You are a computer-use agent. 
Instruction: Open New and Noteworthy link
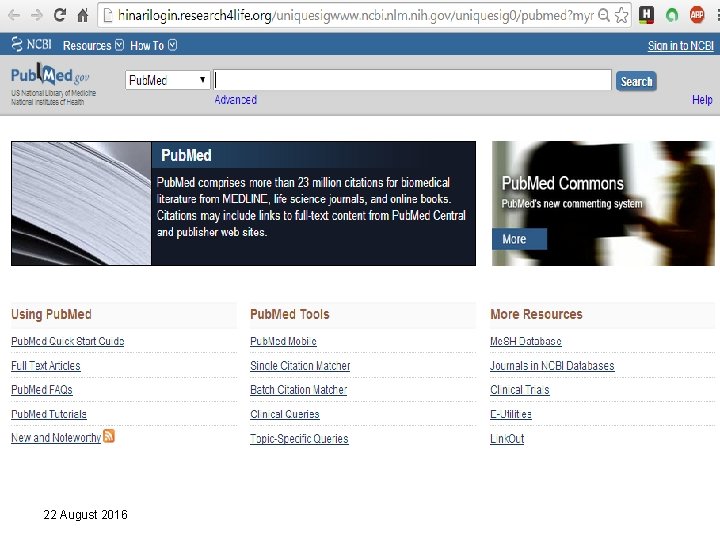coord(56,438)
